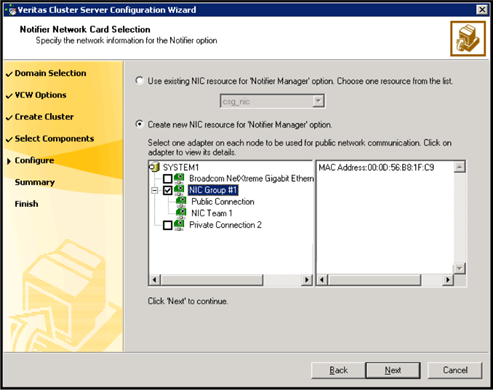Click the server graphic in header corner

coord(468,39)
